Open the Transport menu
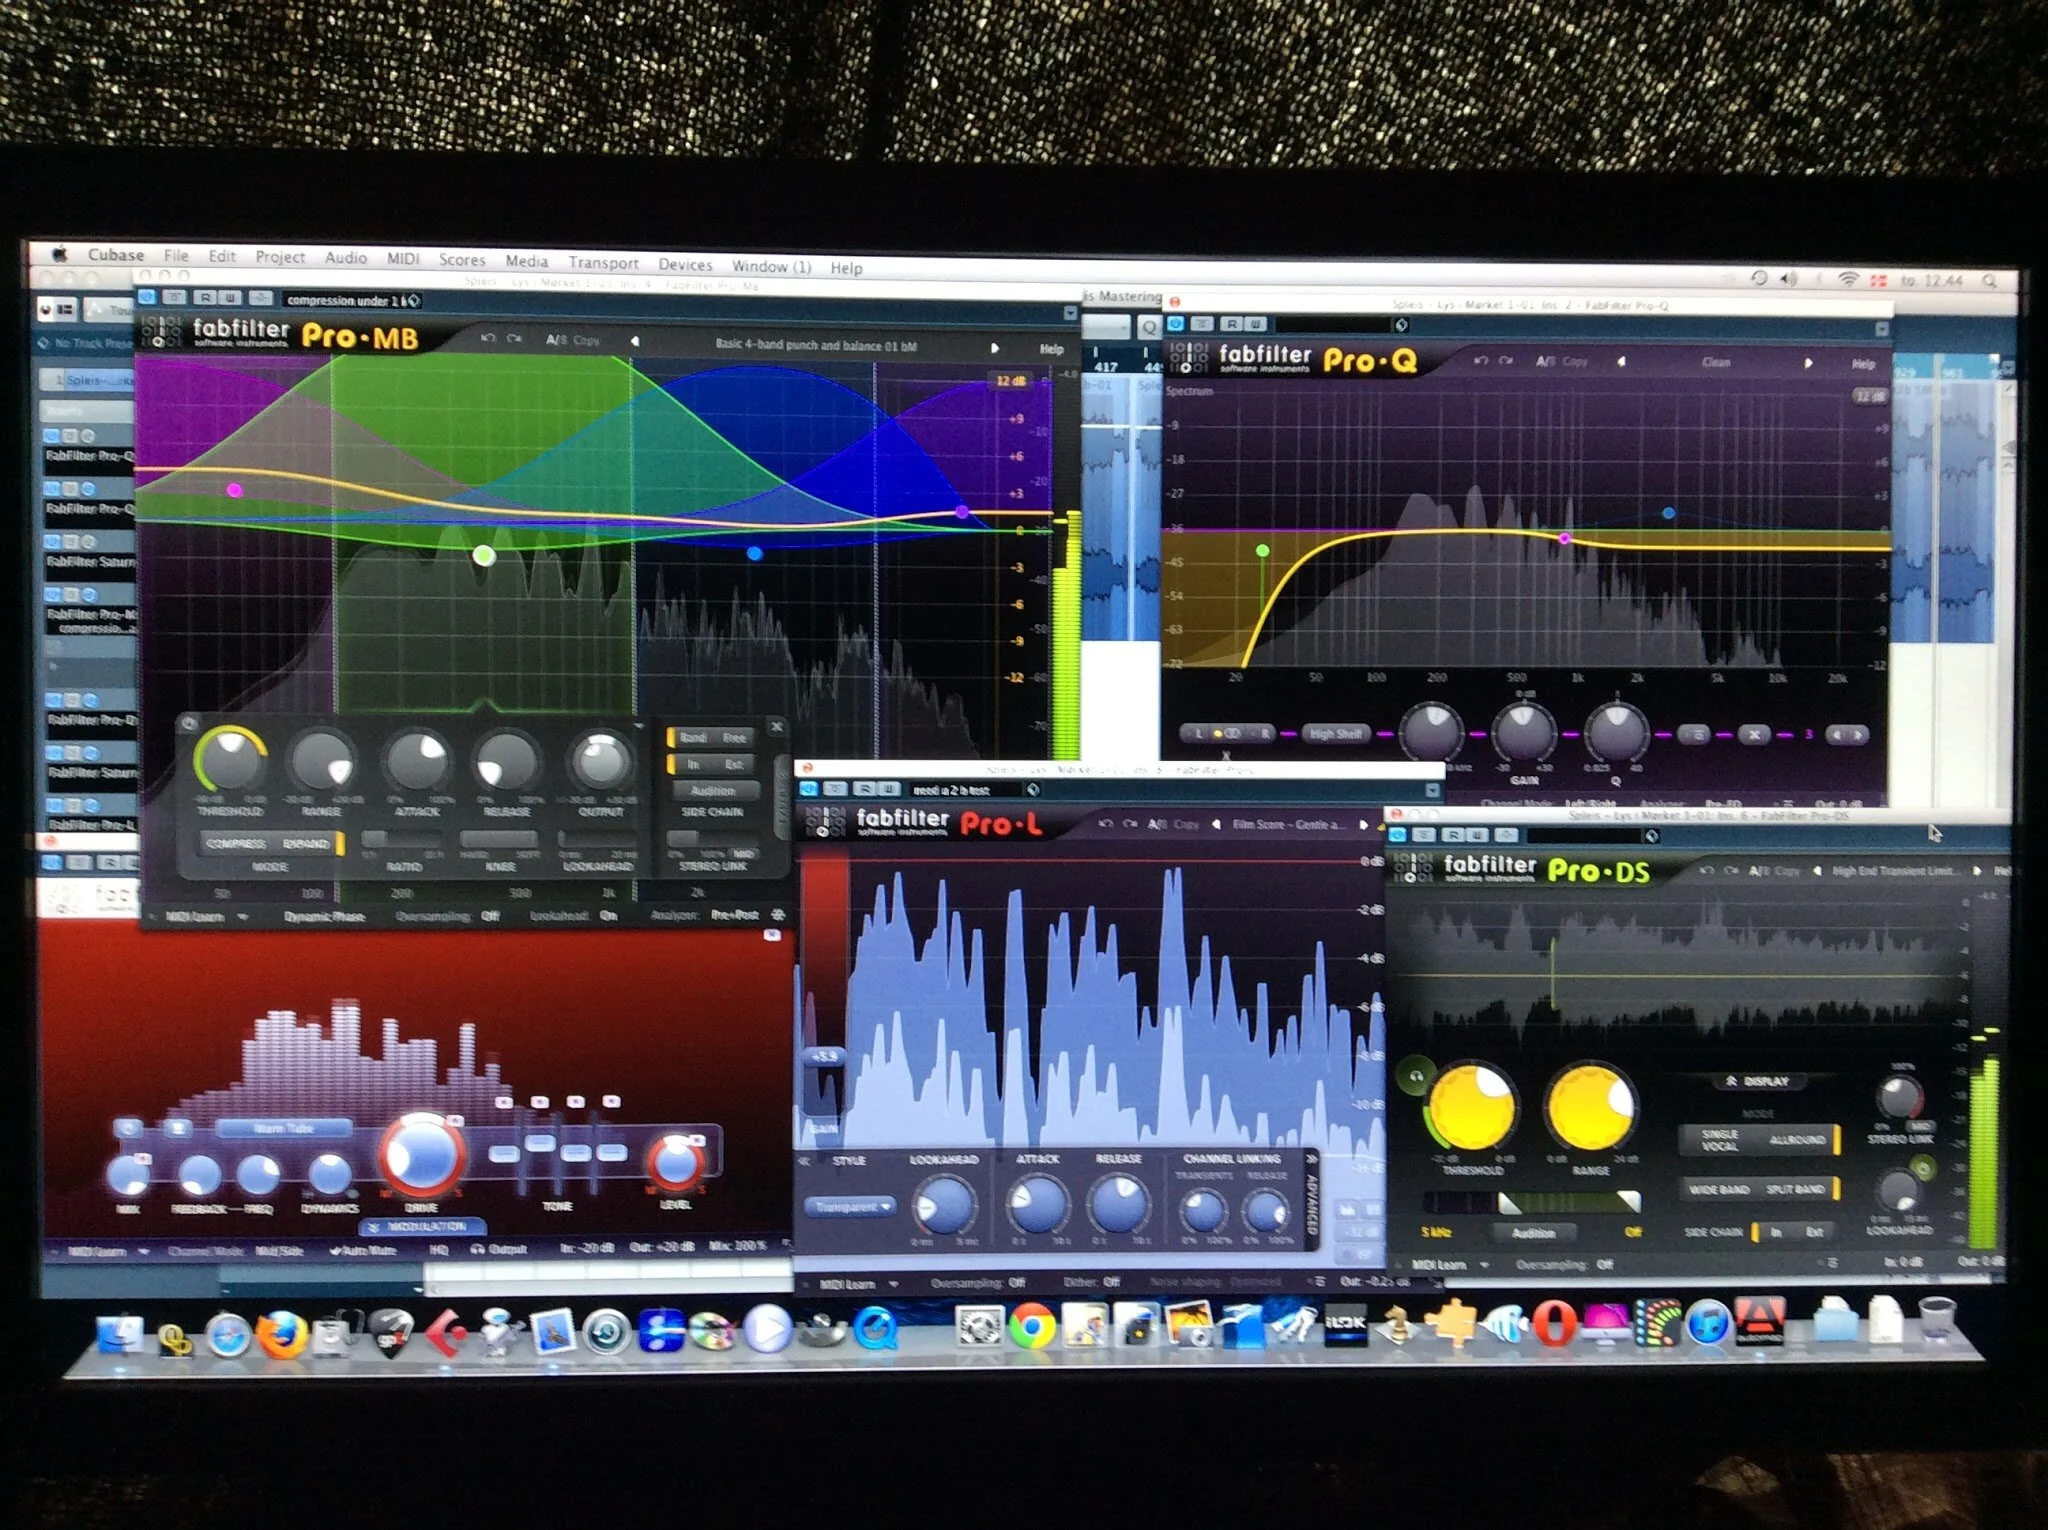2048x1530 pixels. pos(603,262)
